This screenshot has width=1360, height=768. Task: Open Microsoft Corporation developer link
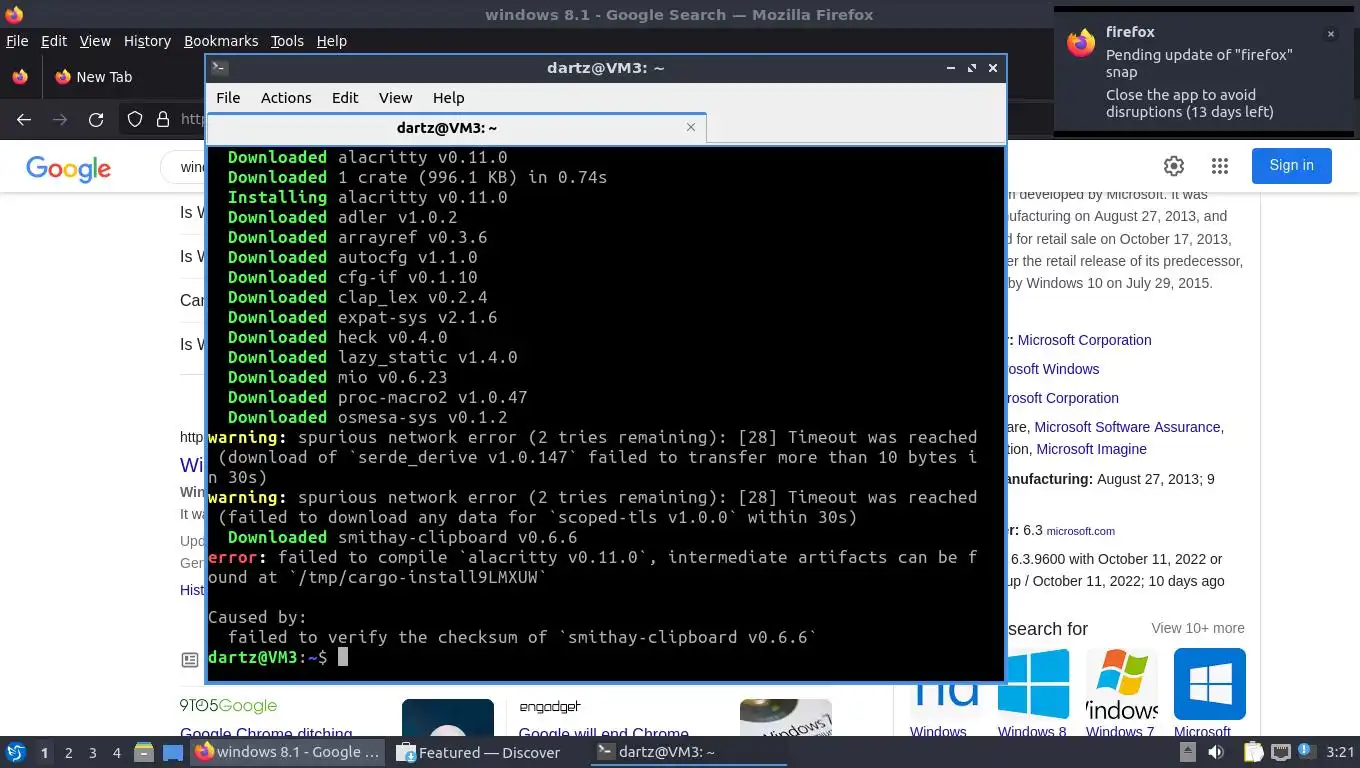1084,340
